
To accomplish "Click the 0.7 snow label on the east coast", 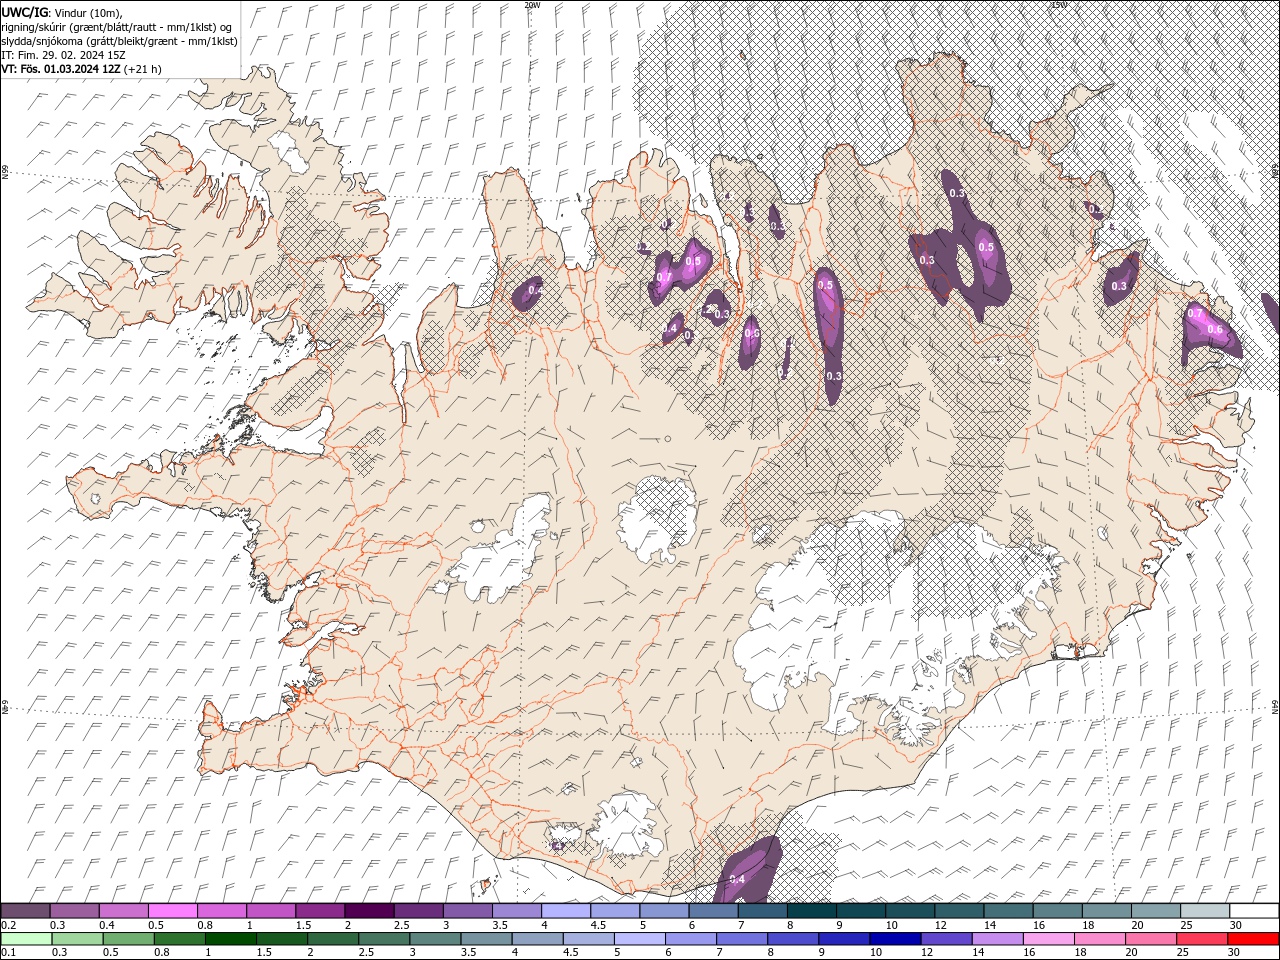I will click(x=1195, y=313).
